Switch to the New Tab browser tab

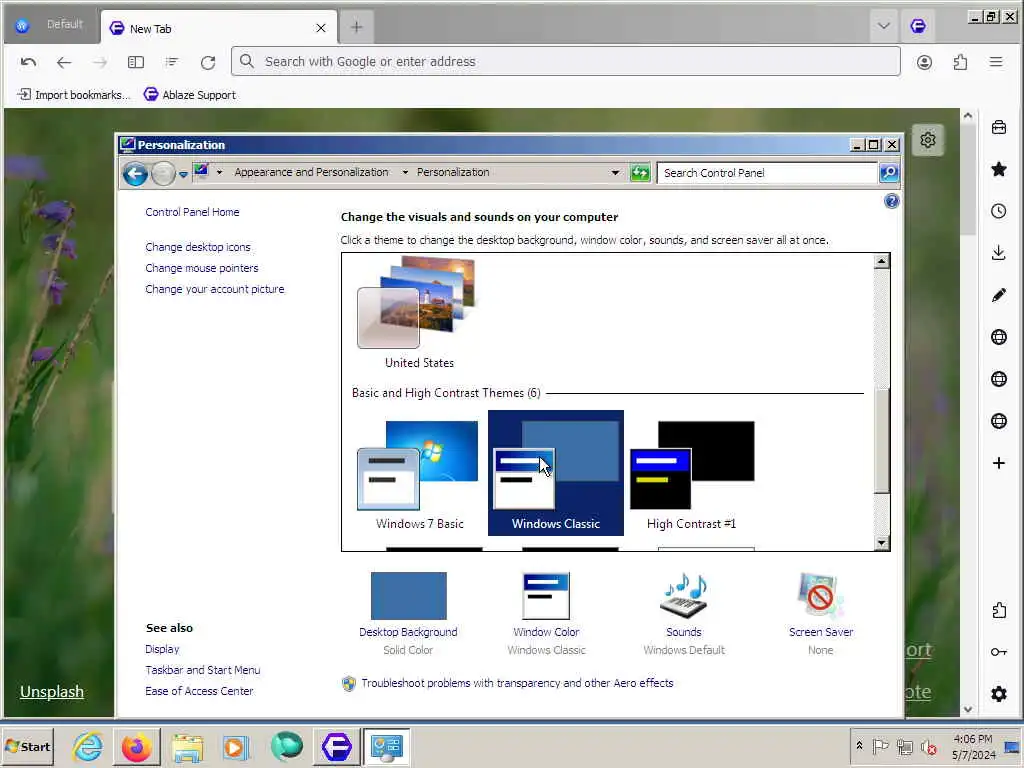click(x=219, y=28)
